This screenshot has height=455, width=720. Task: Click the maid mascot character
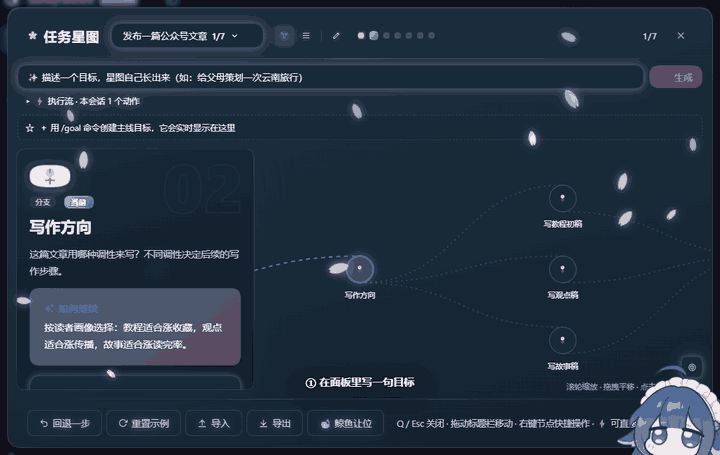[673, 413]
